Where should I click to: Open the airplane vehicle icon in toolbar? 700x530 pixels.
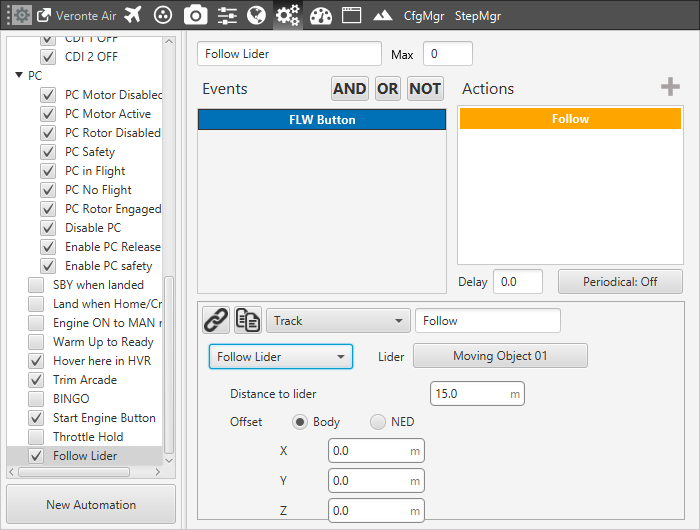(x=133, y=15)
